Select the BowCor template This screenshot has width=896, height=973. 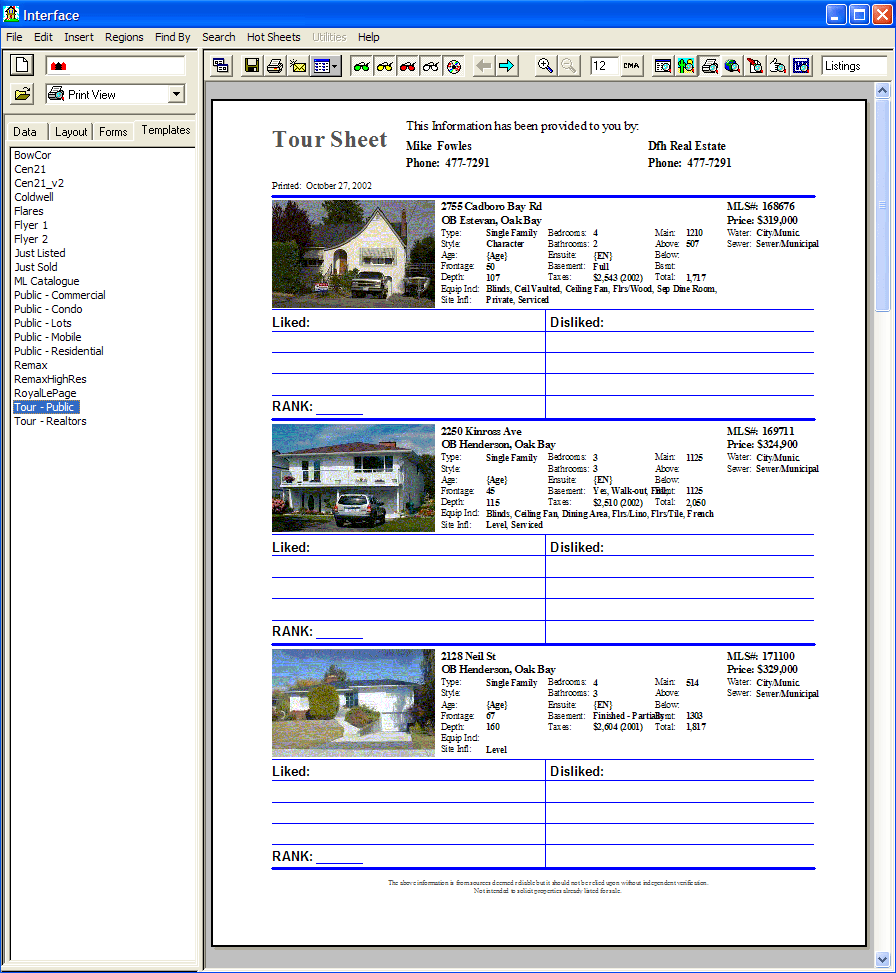tap(33, 155)
